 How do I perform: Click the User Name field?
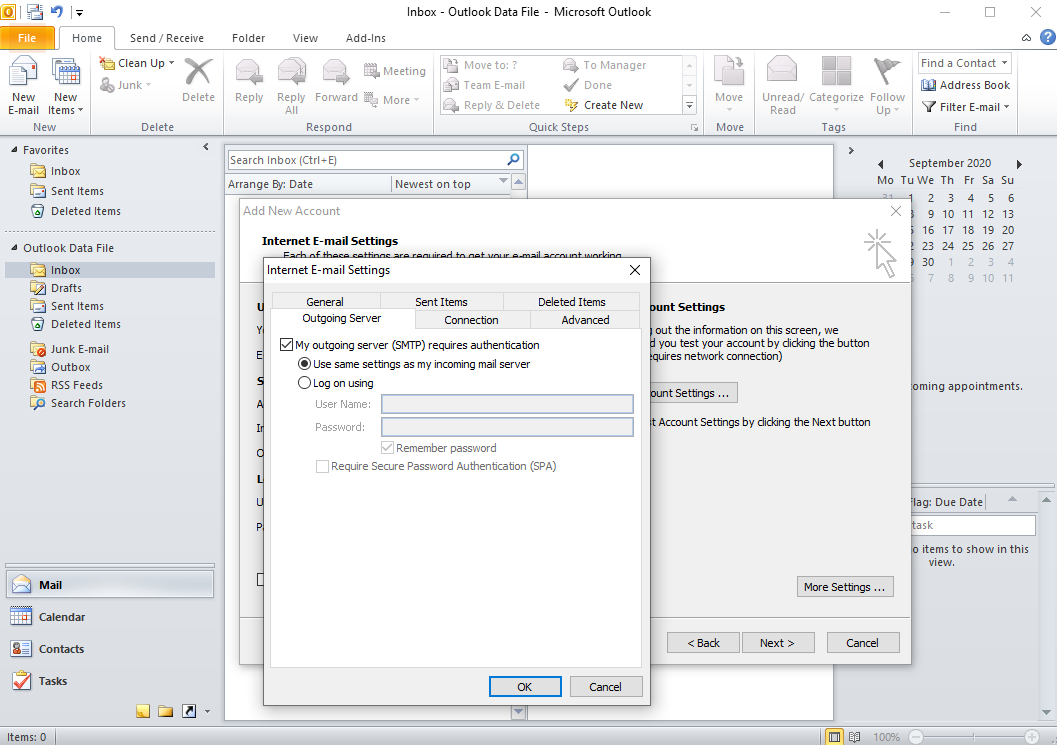click(x=507, y=404)
